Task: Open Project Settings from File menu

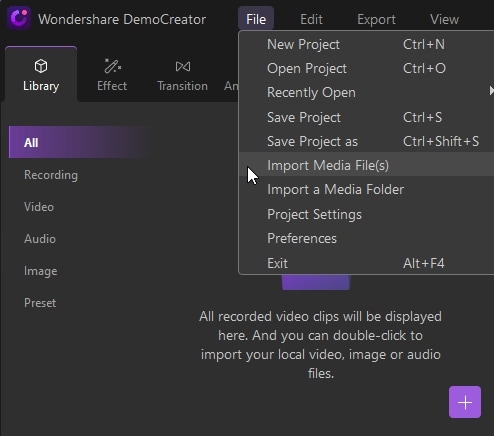Action: [366, 214]
